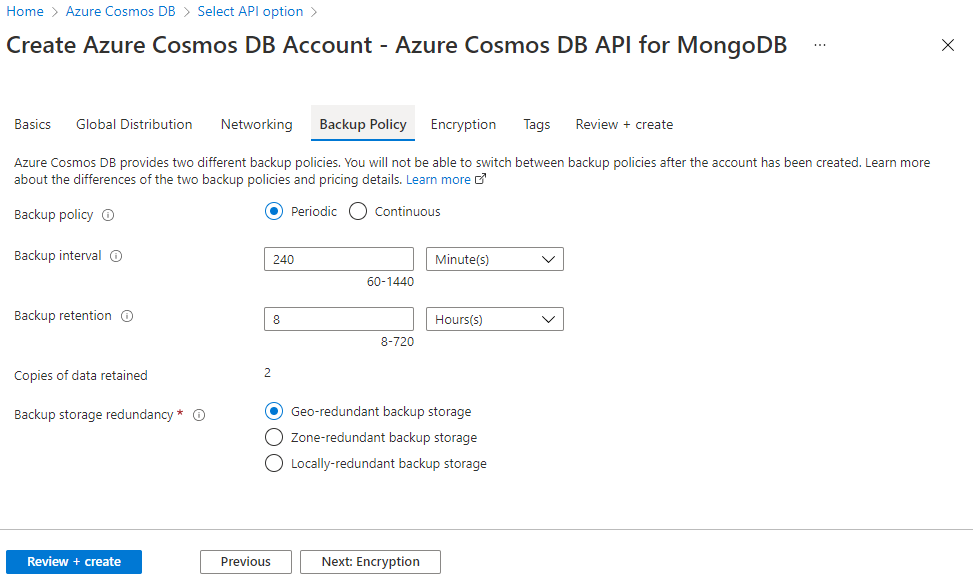
Task: Go back with the Previous button
Action: coord(246,562)
